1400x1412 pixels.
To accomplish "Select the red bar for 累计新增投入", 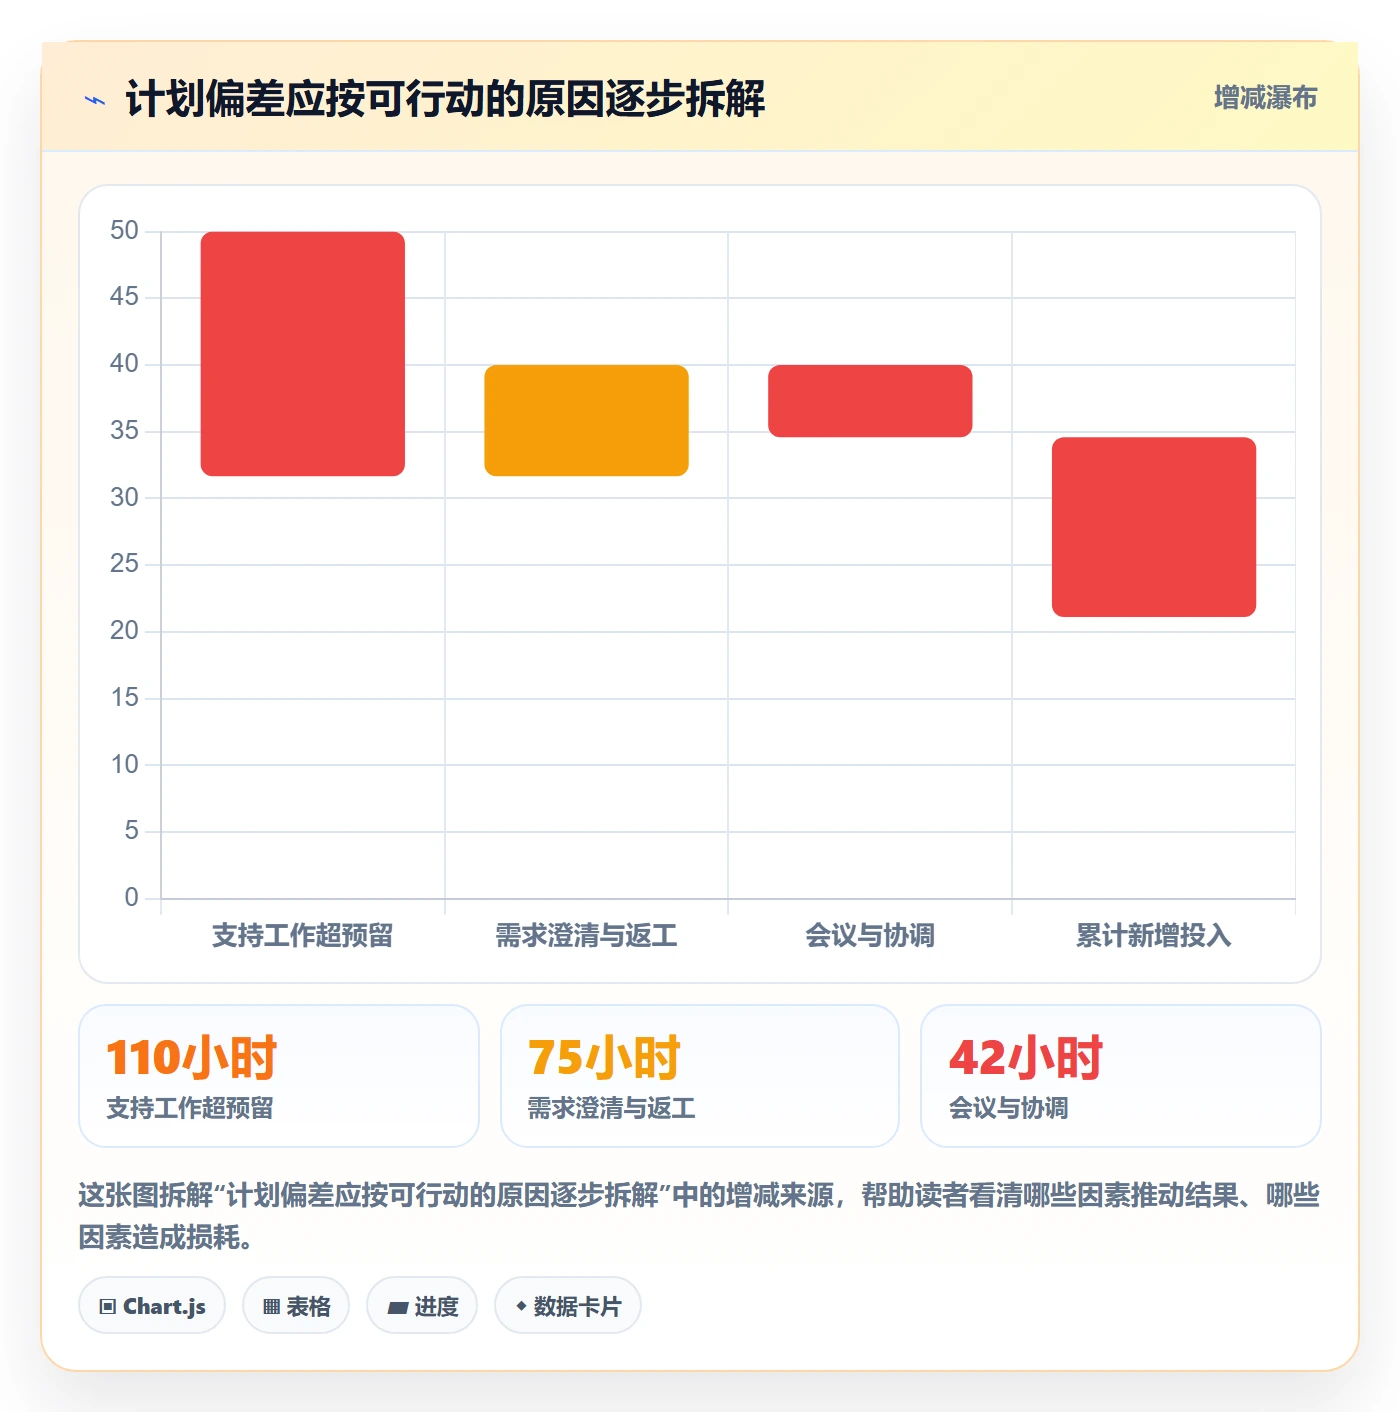I will [1154, 527].
